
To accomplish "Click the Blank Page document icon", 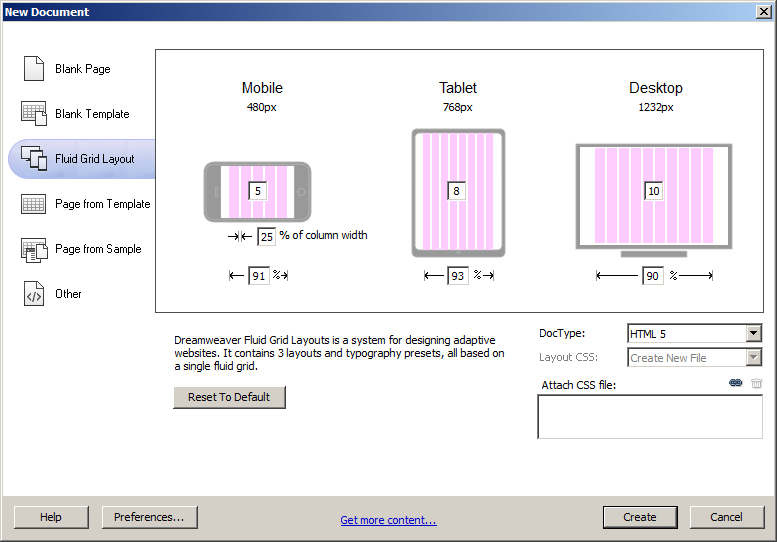I will tap(34, 68).
